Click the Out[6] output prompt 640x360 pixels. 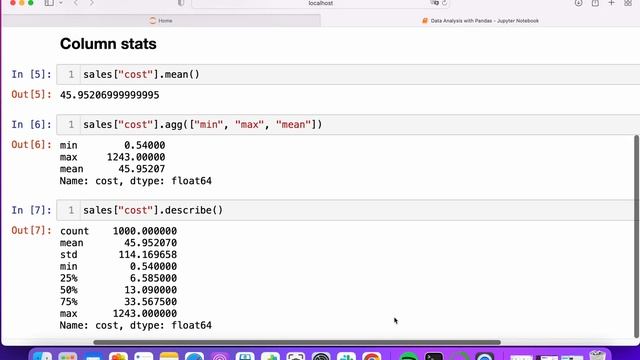31,145
